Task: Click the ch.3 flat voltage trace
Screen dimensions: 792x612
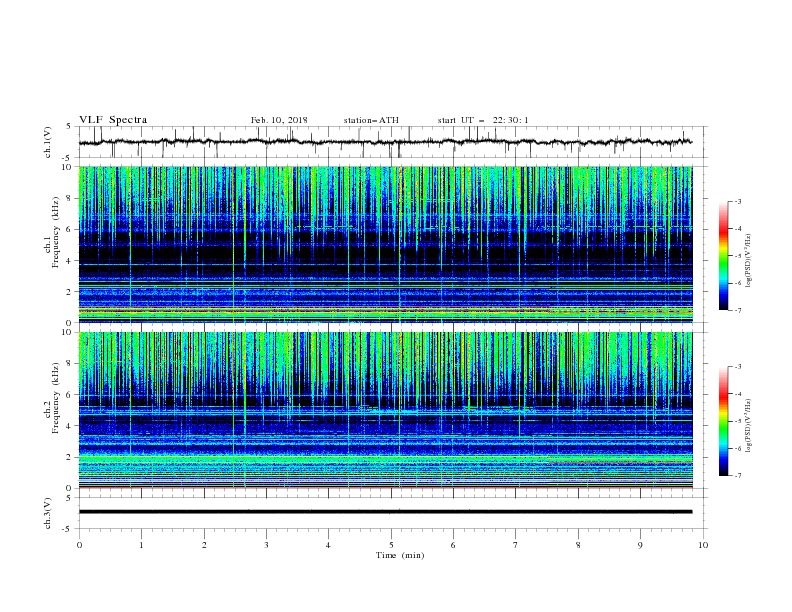Action: pos(385,512)
